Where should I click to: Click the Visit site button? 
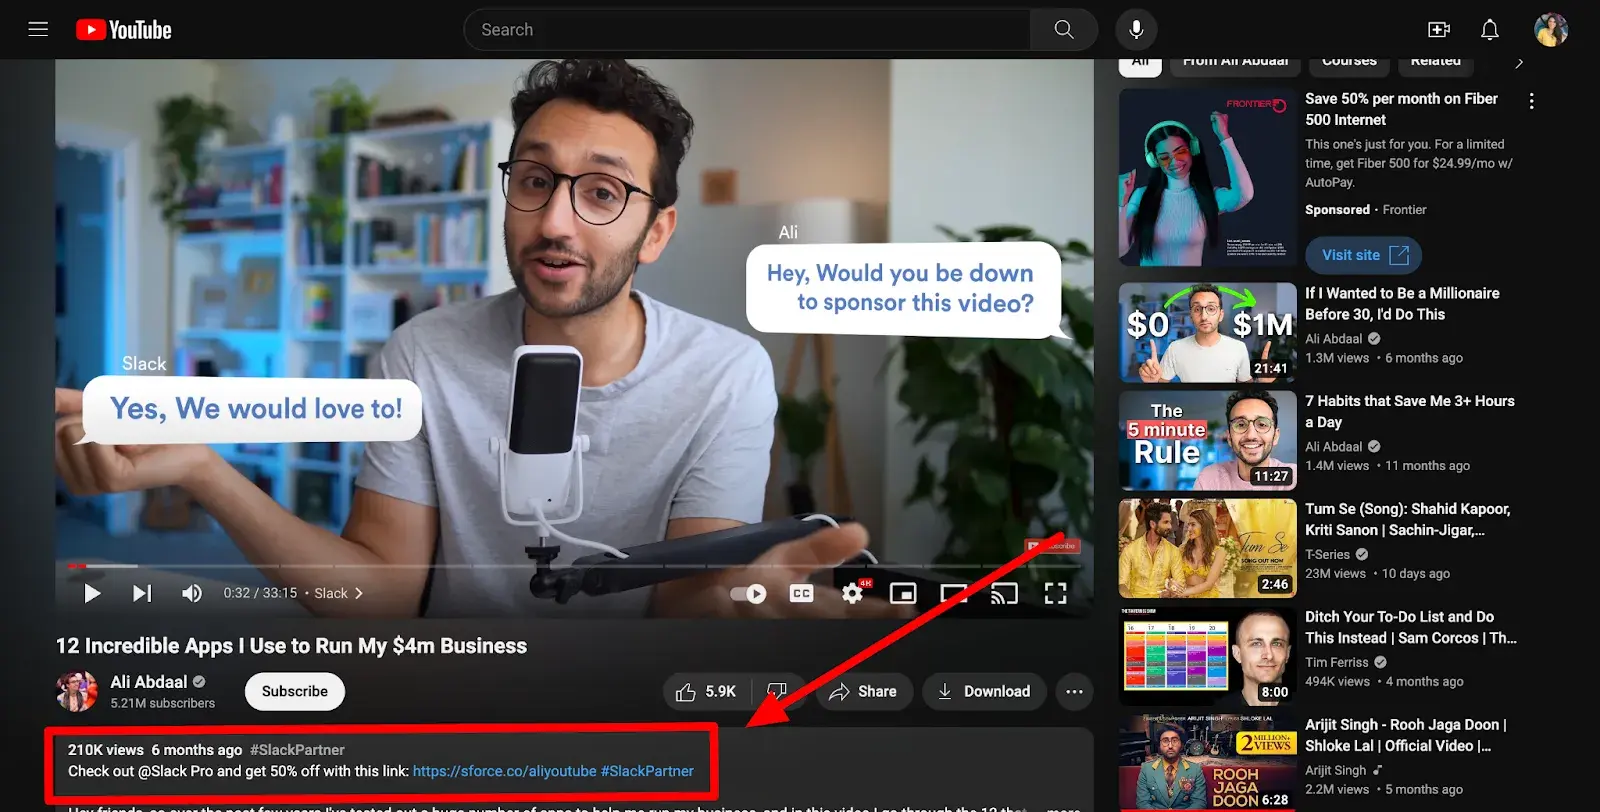pos(1363,255)
